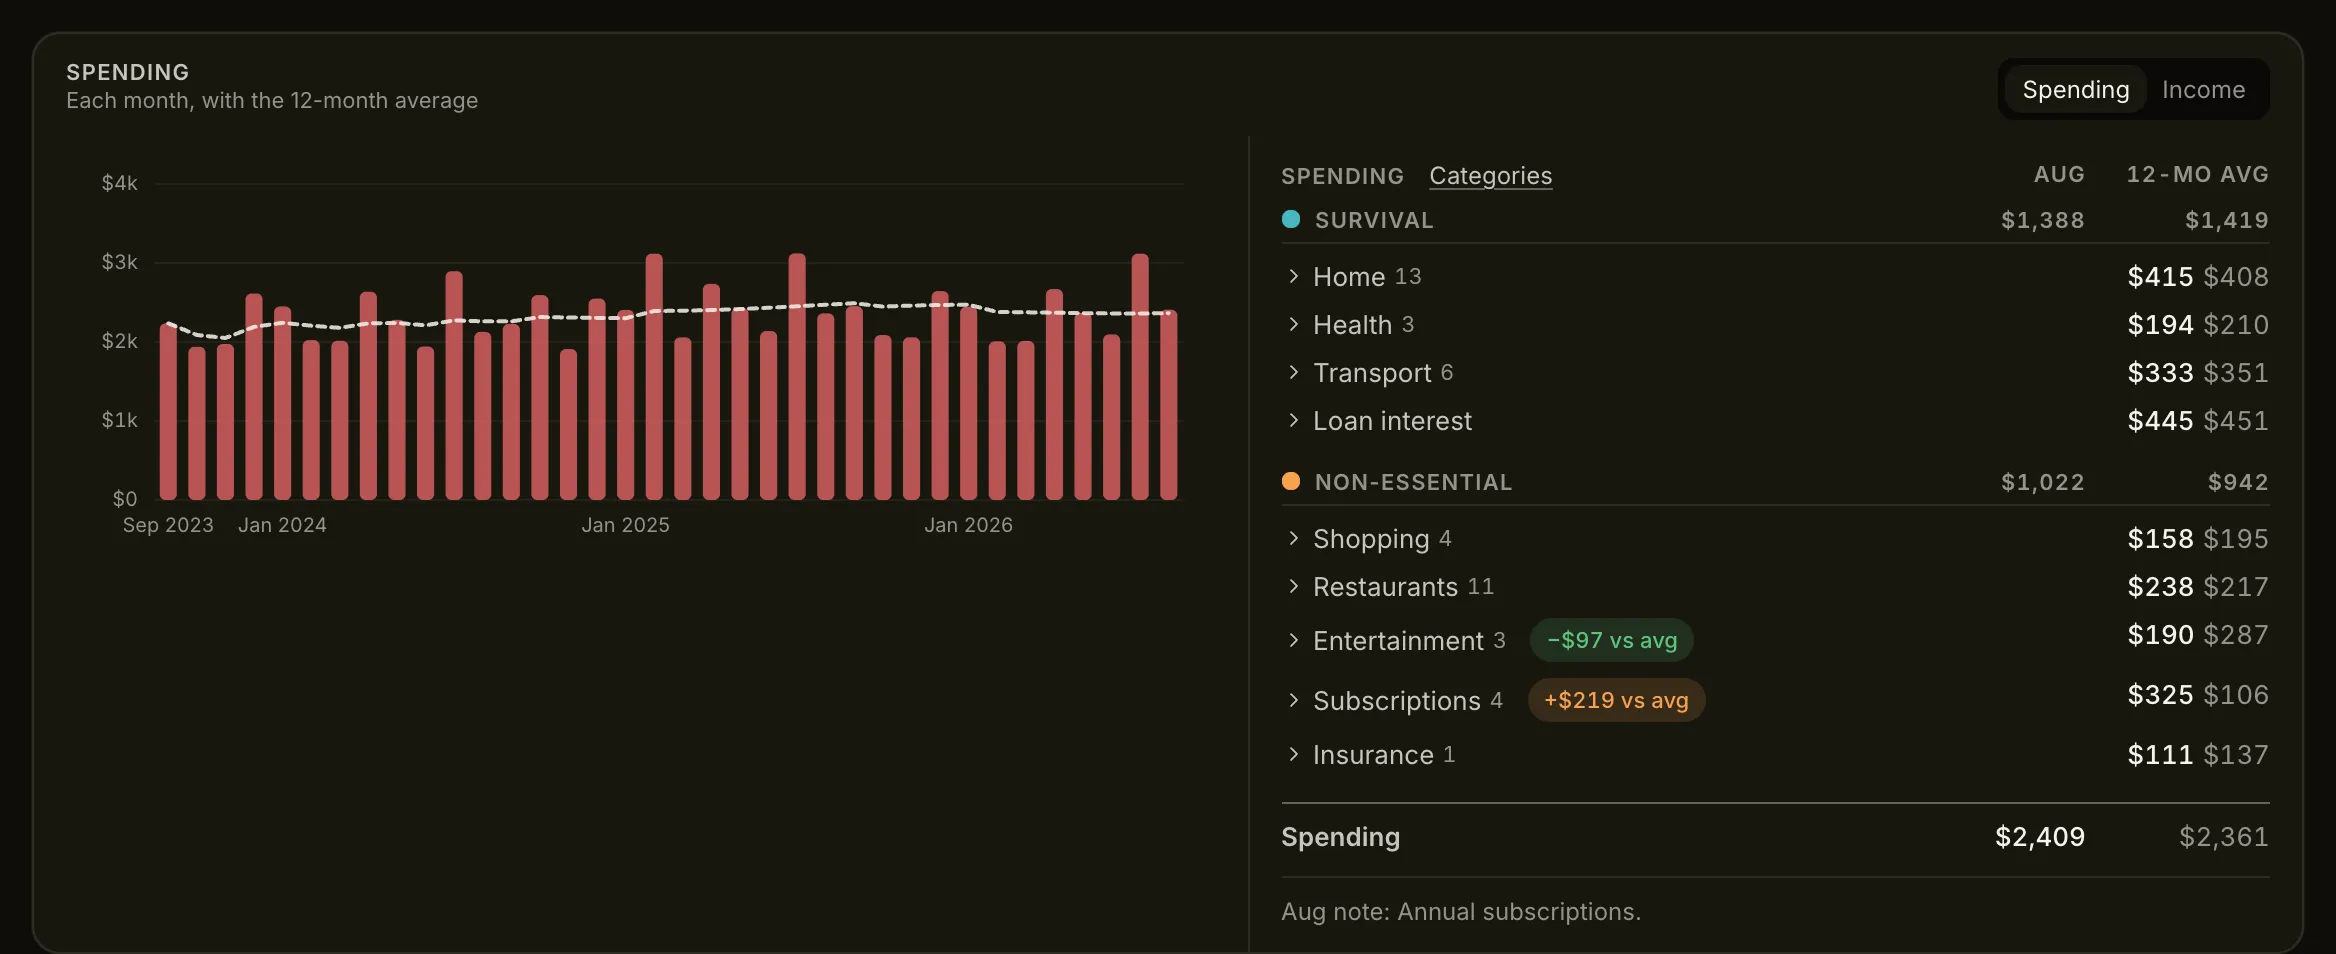Click the 12-MO AVG column header
This screenshot has width=2336, height=954.
pyautogui.click(x=2197, y=174)
